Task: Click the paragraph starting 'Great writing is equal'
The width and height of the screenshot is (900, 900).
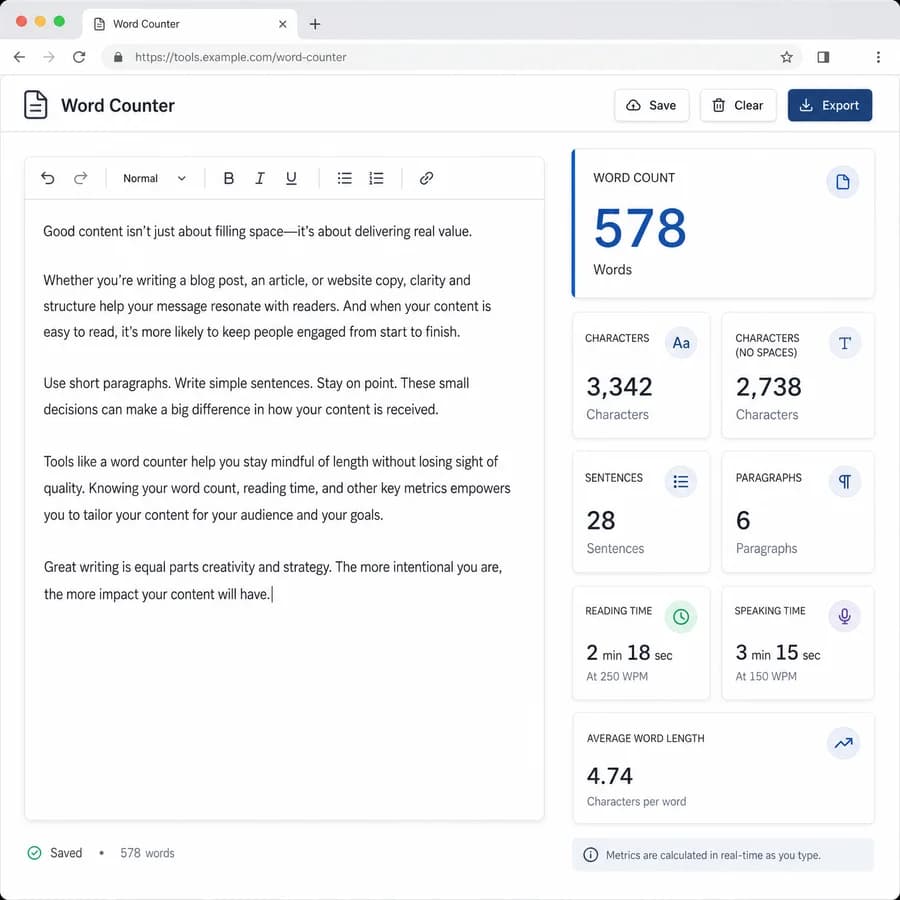Action: [273, 580]
